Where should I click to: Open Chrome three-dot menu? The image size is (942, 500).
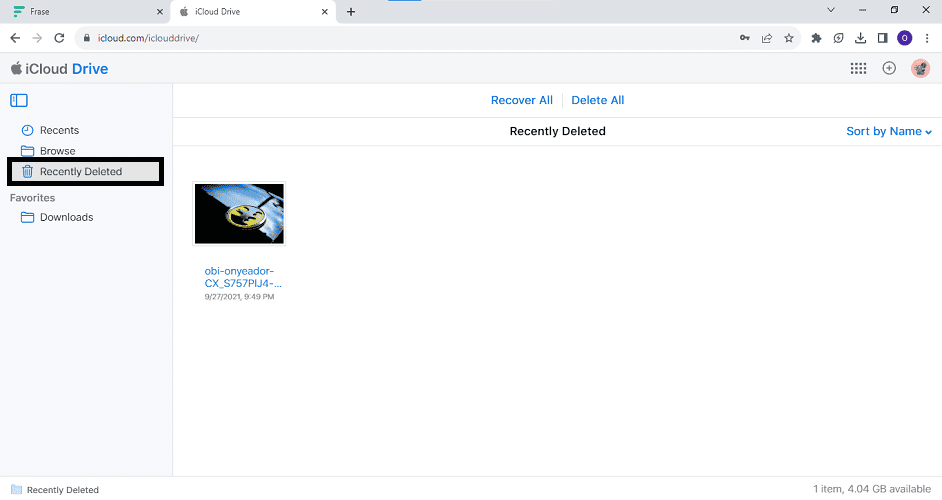[x=927, y=38]
